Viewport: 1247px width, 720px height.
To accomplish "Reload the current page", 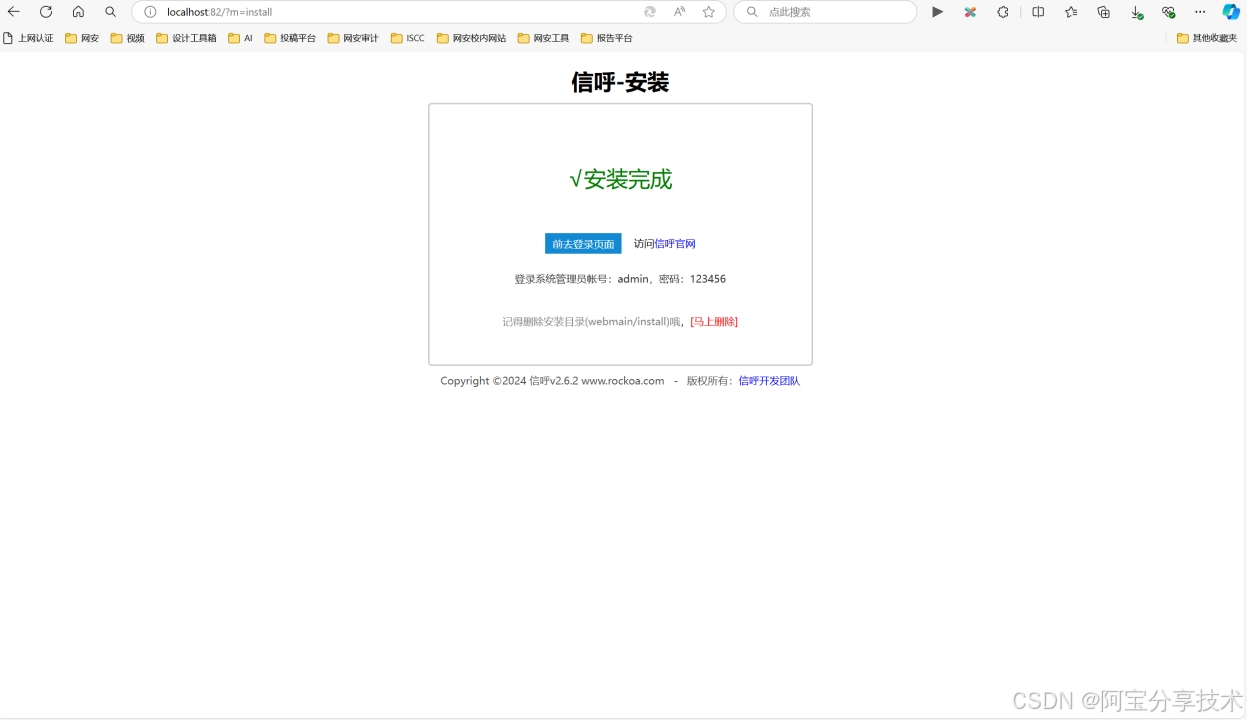I will click(x=46, y=12).
